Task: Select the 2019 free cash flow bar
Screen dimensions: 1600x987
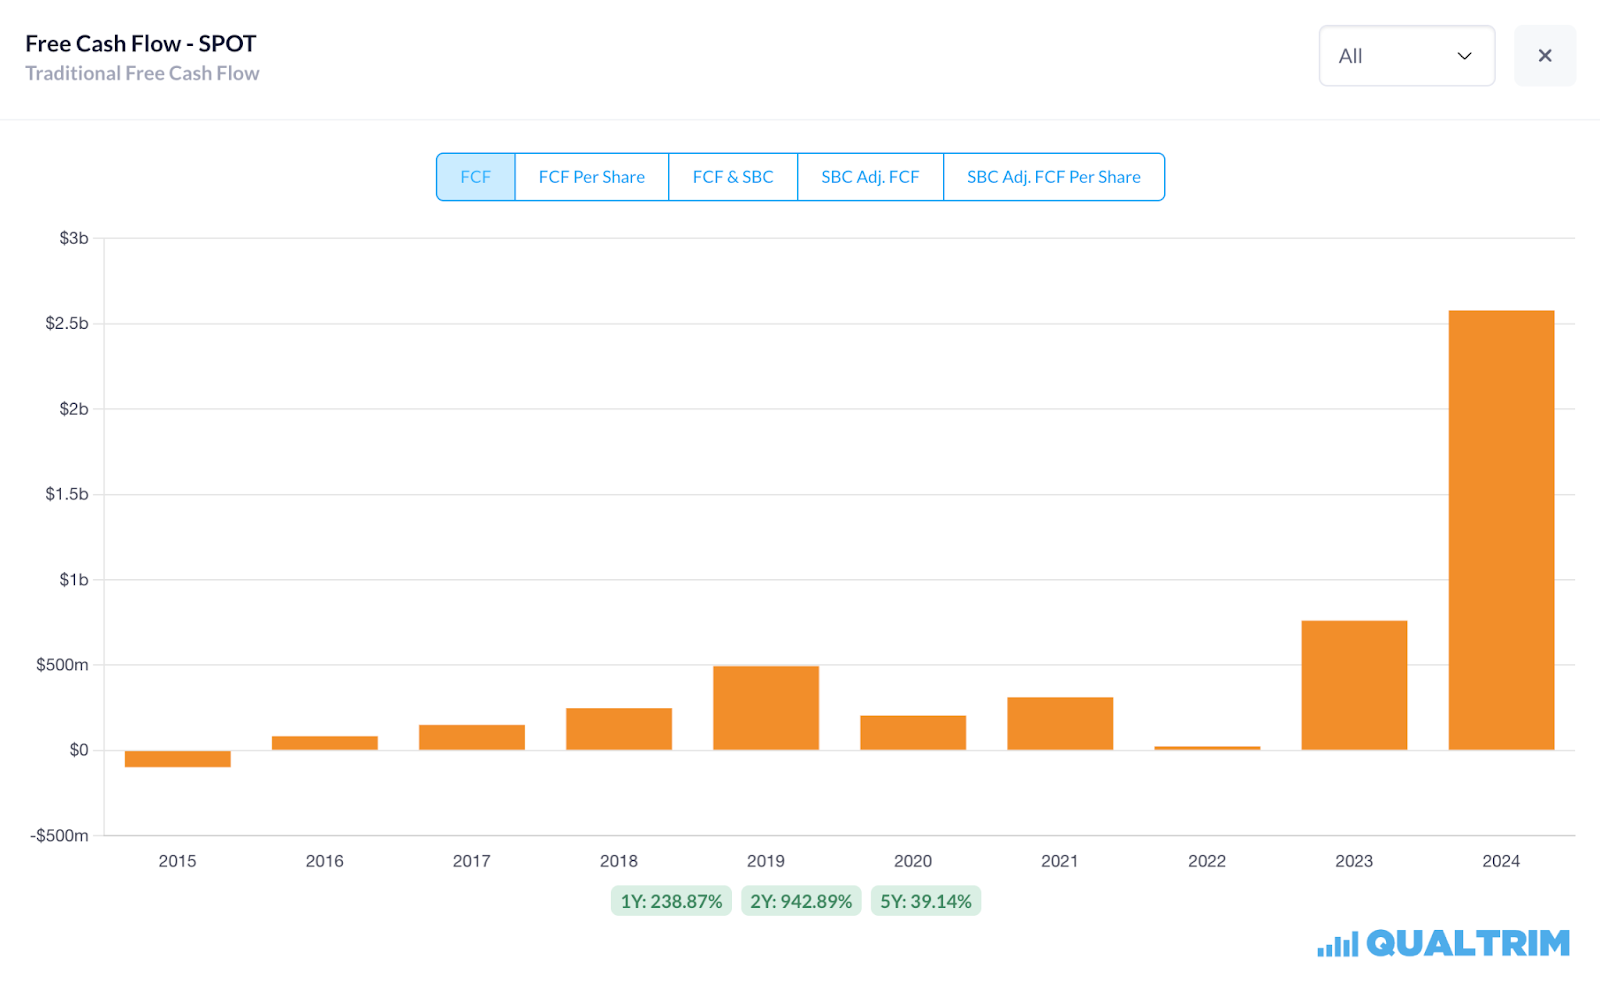Action: point(766,708)
